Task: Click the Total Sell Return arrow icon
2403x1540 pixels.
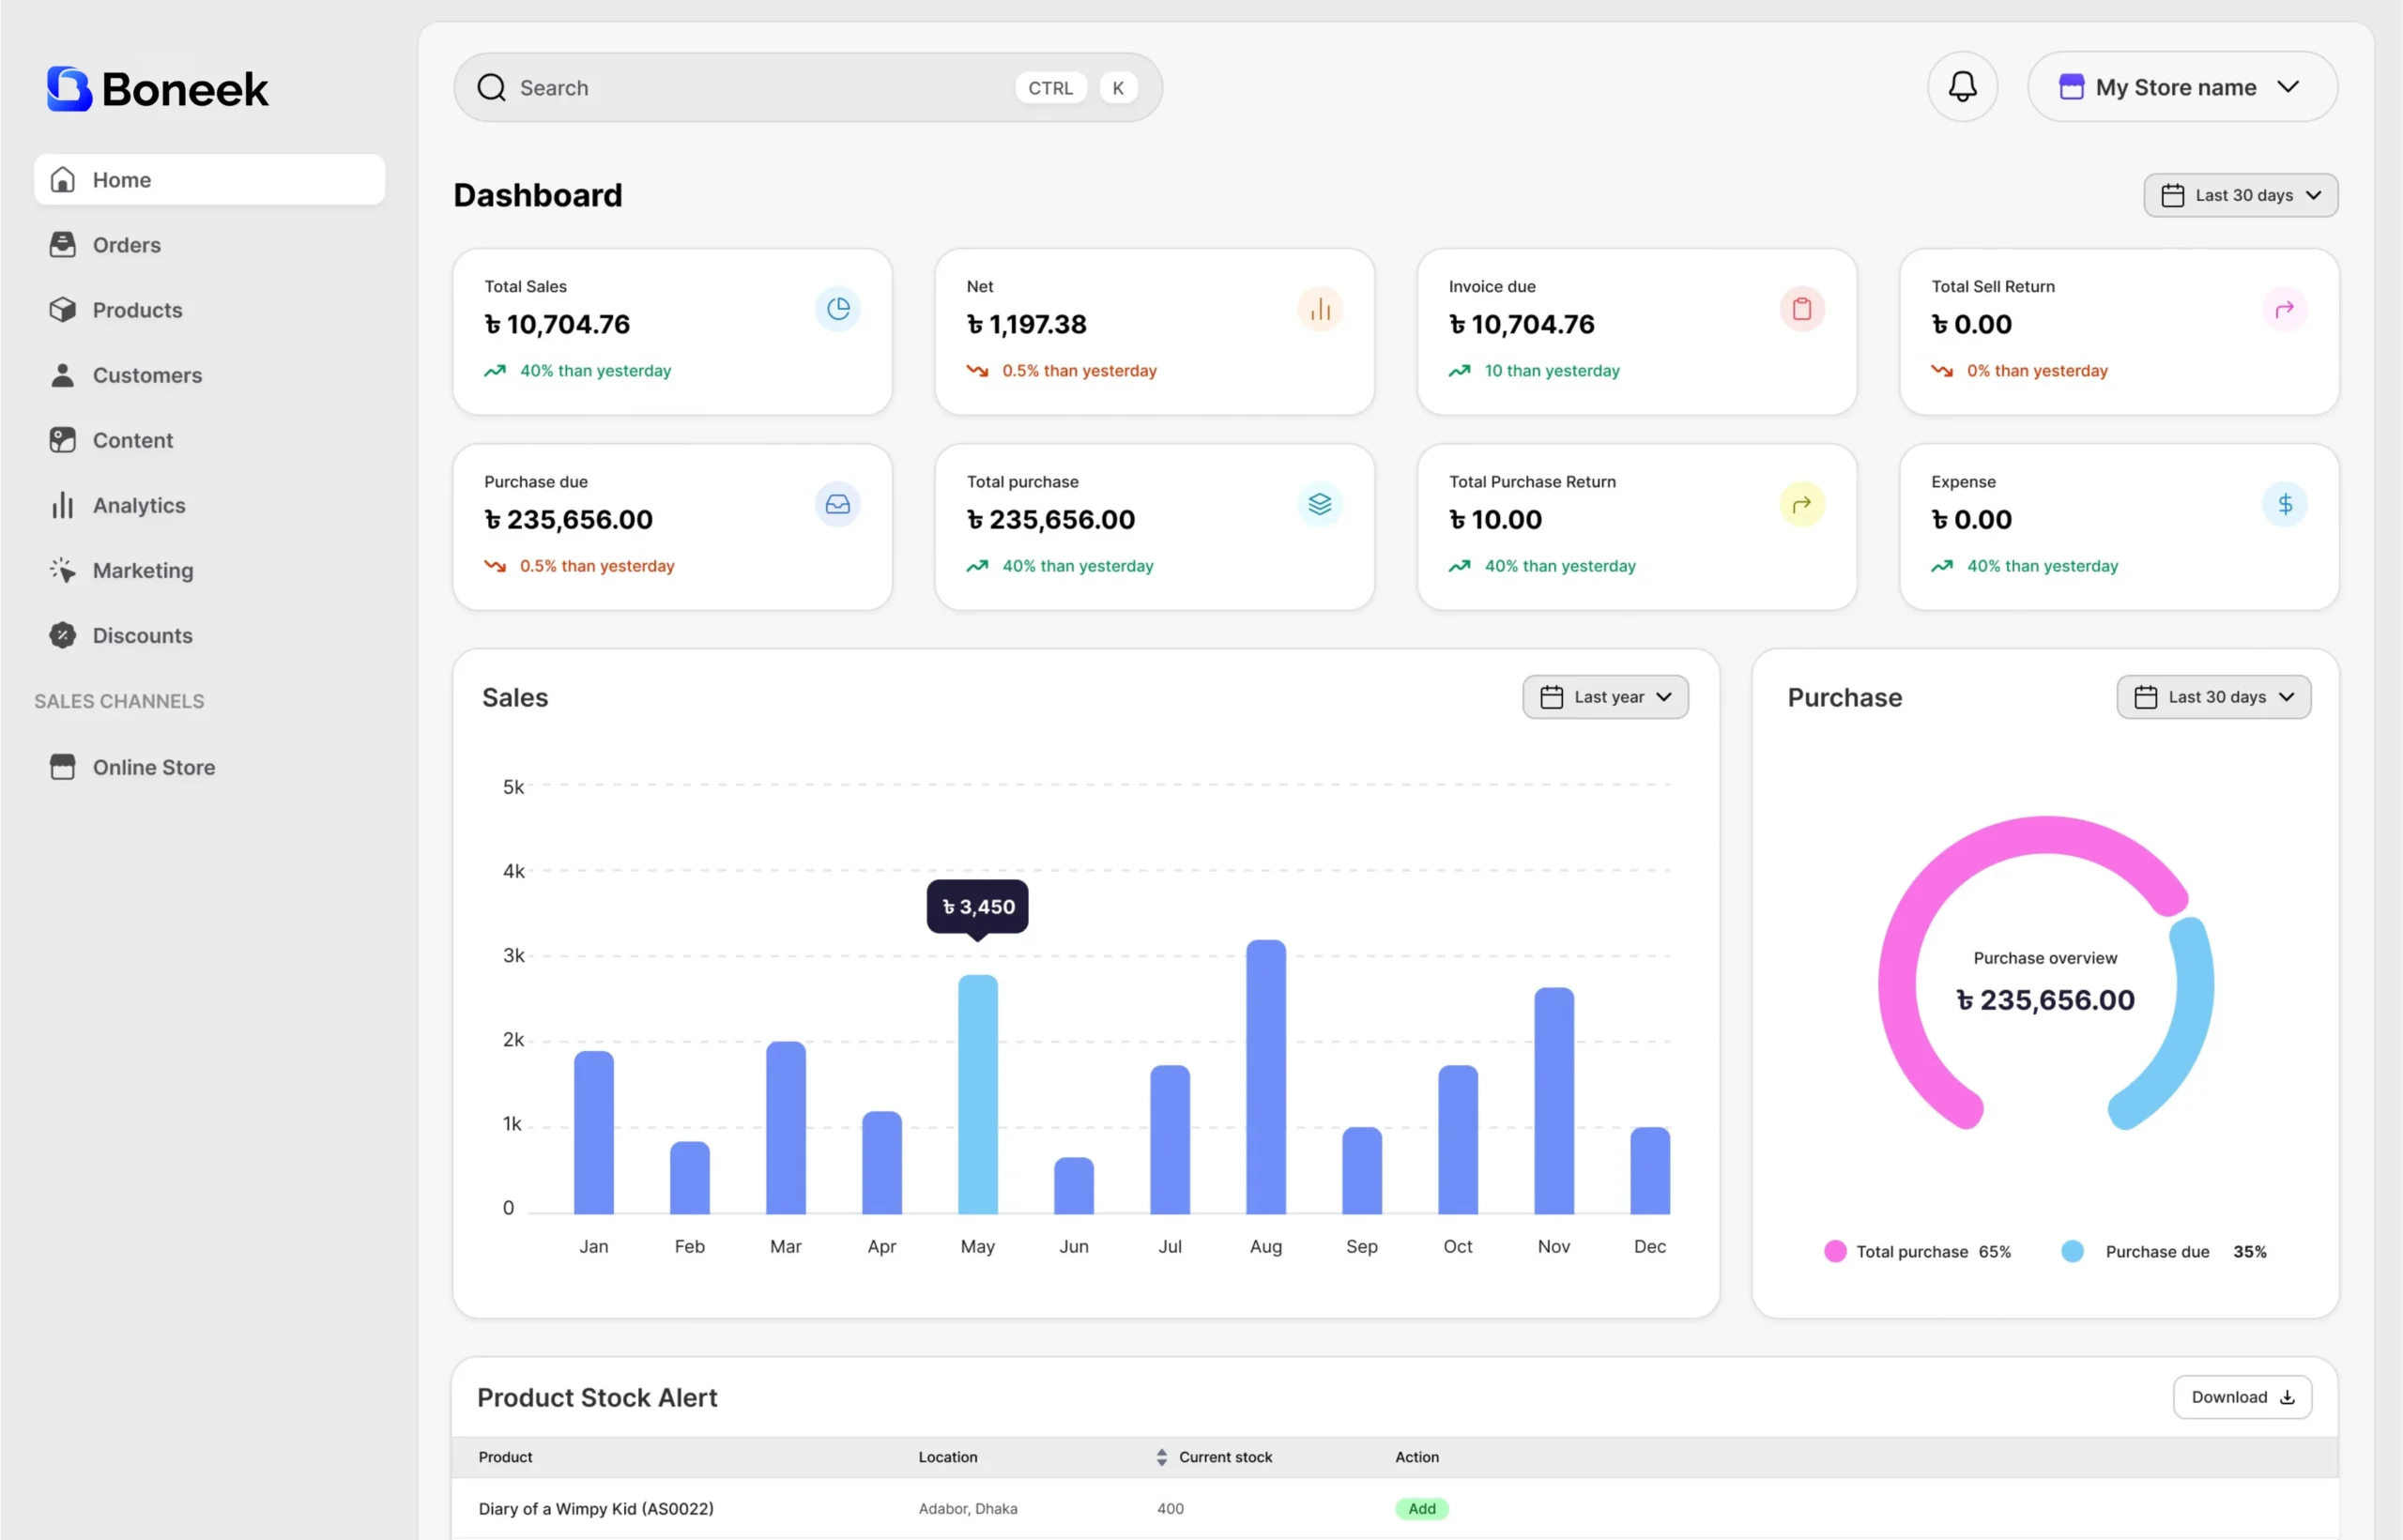Action: pyautogui.click(x=2284, y=308)
